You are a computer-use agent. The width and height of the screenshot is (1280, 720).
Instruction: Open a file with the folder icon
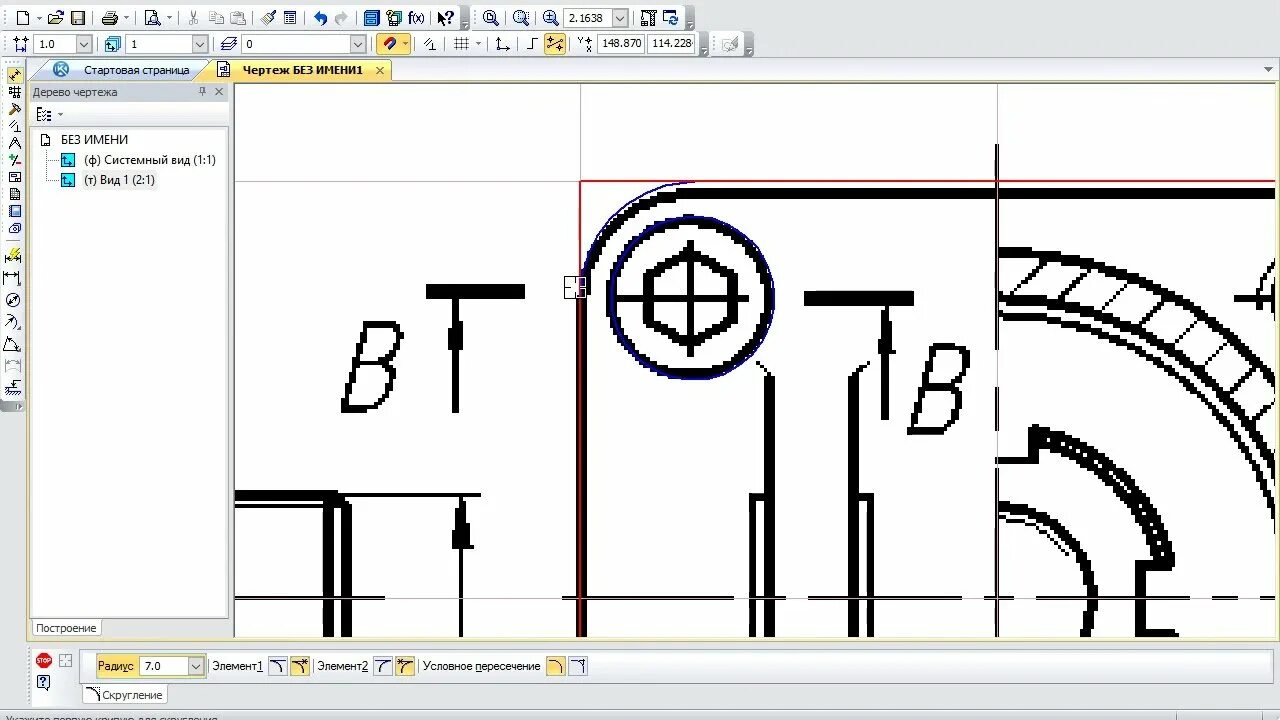coord(56,18)
